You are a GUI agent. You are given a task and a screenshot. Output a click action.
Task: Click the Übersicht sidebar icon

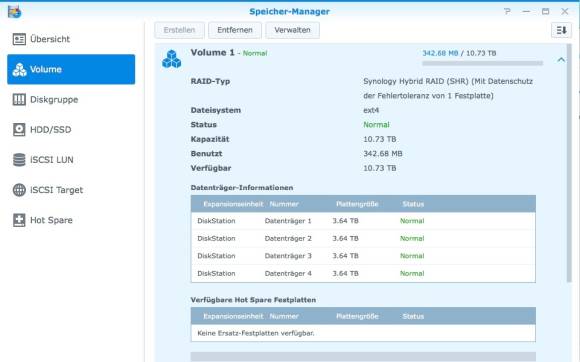[19, 39]
